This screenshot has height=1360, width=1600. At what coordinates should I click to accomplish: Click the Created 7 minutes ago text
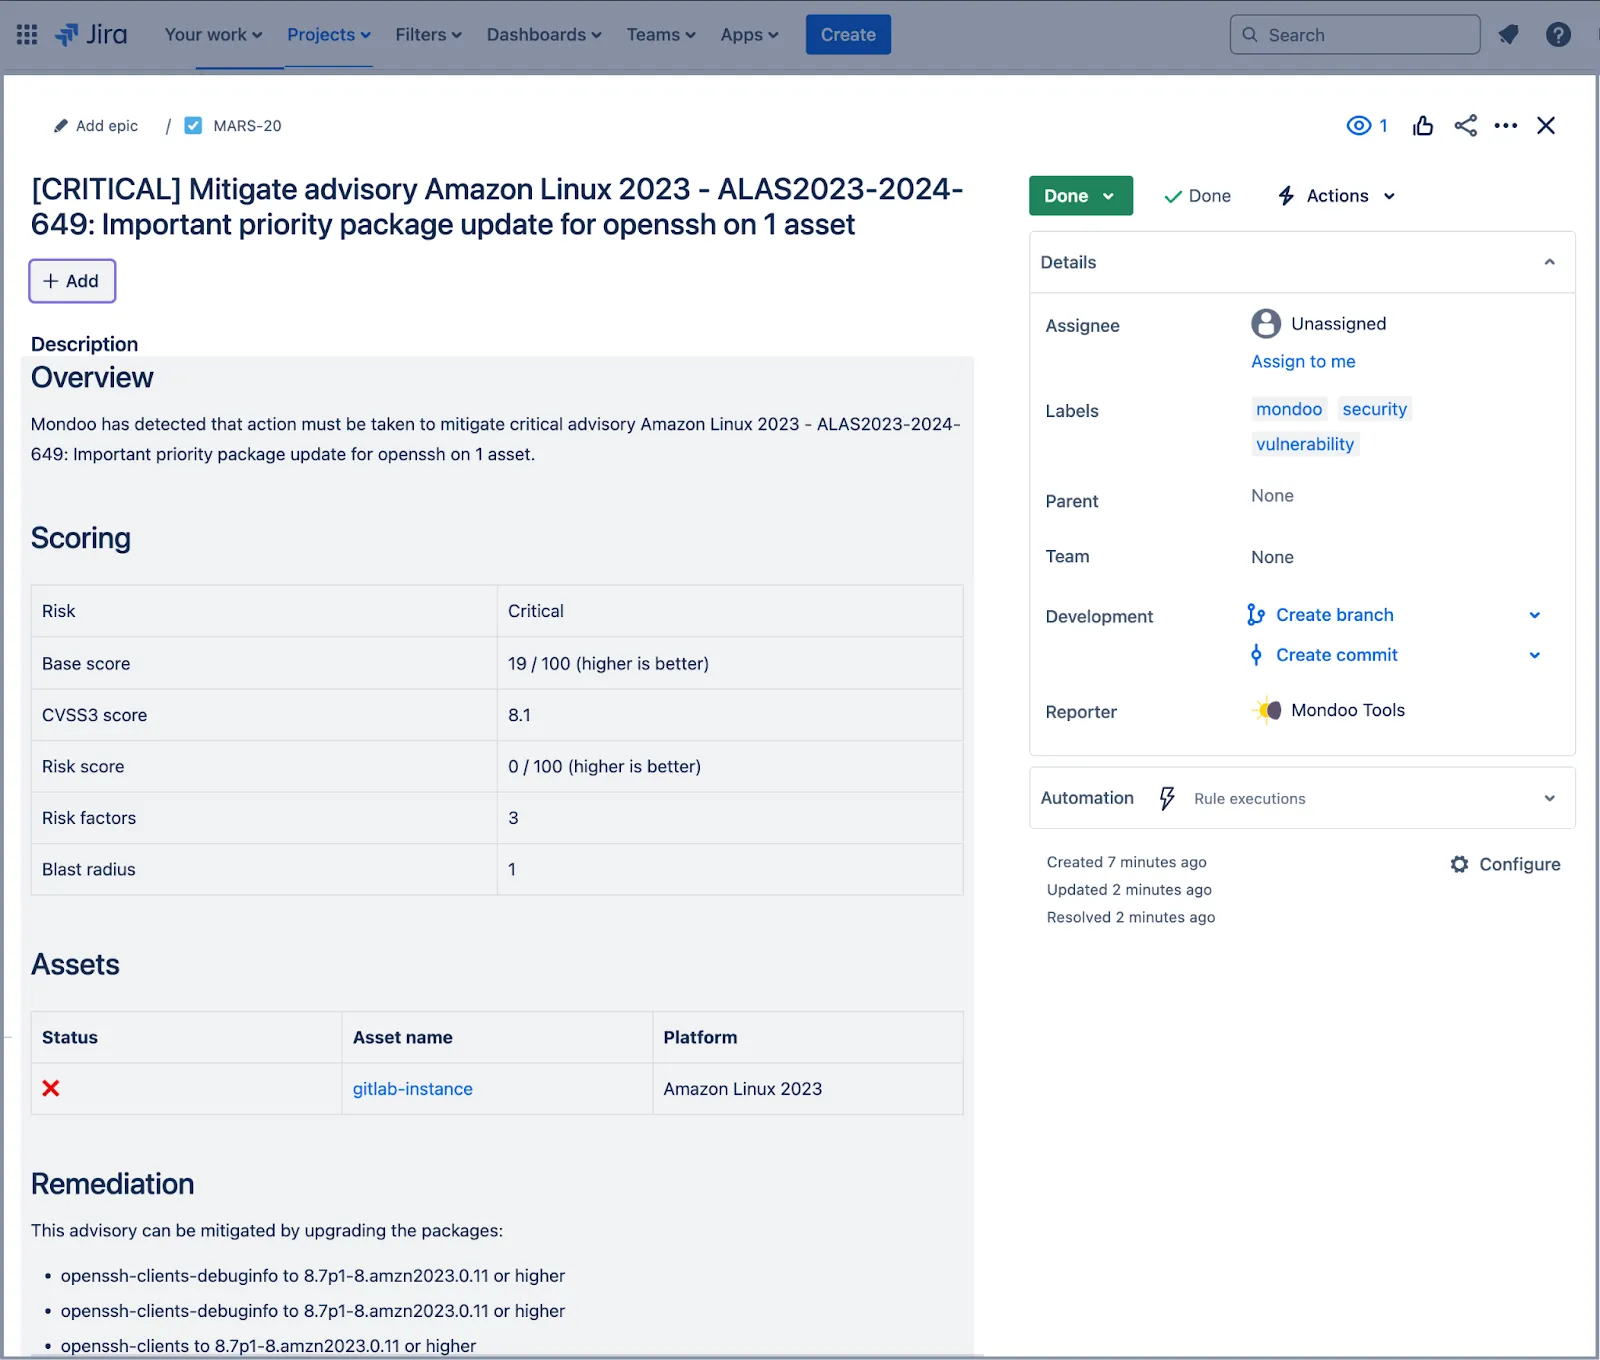tap(1126, 862)
